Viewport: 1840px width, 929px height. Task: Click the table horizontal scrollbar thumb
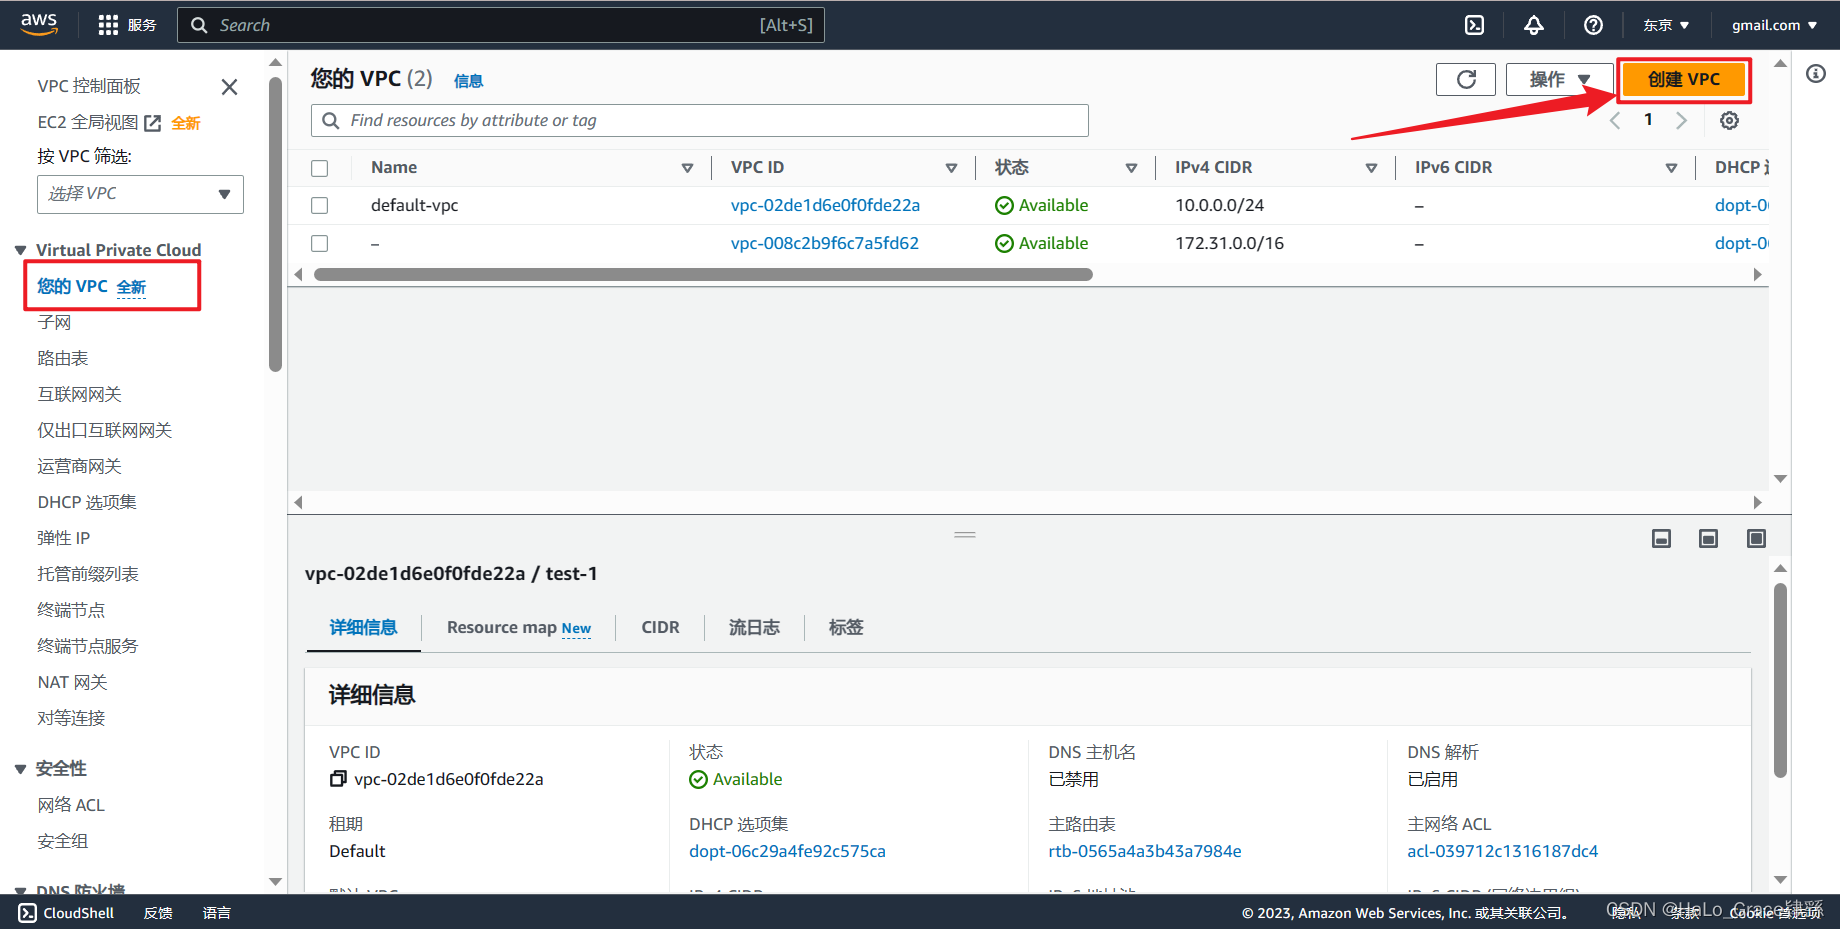tap(703, 274)
